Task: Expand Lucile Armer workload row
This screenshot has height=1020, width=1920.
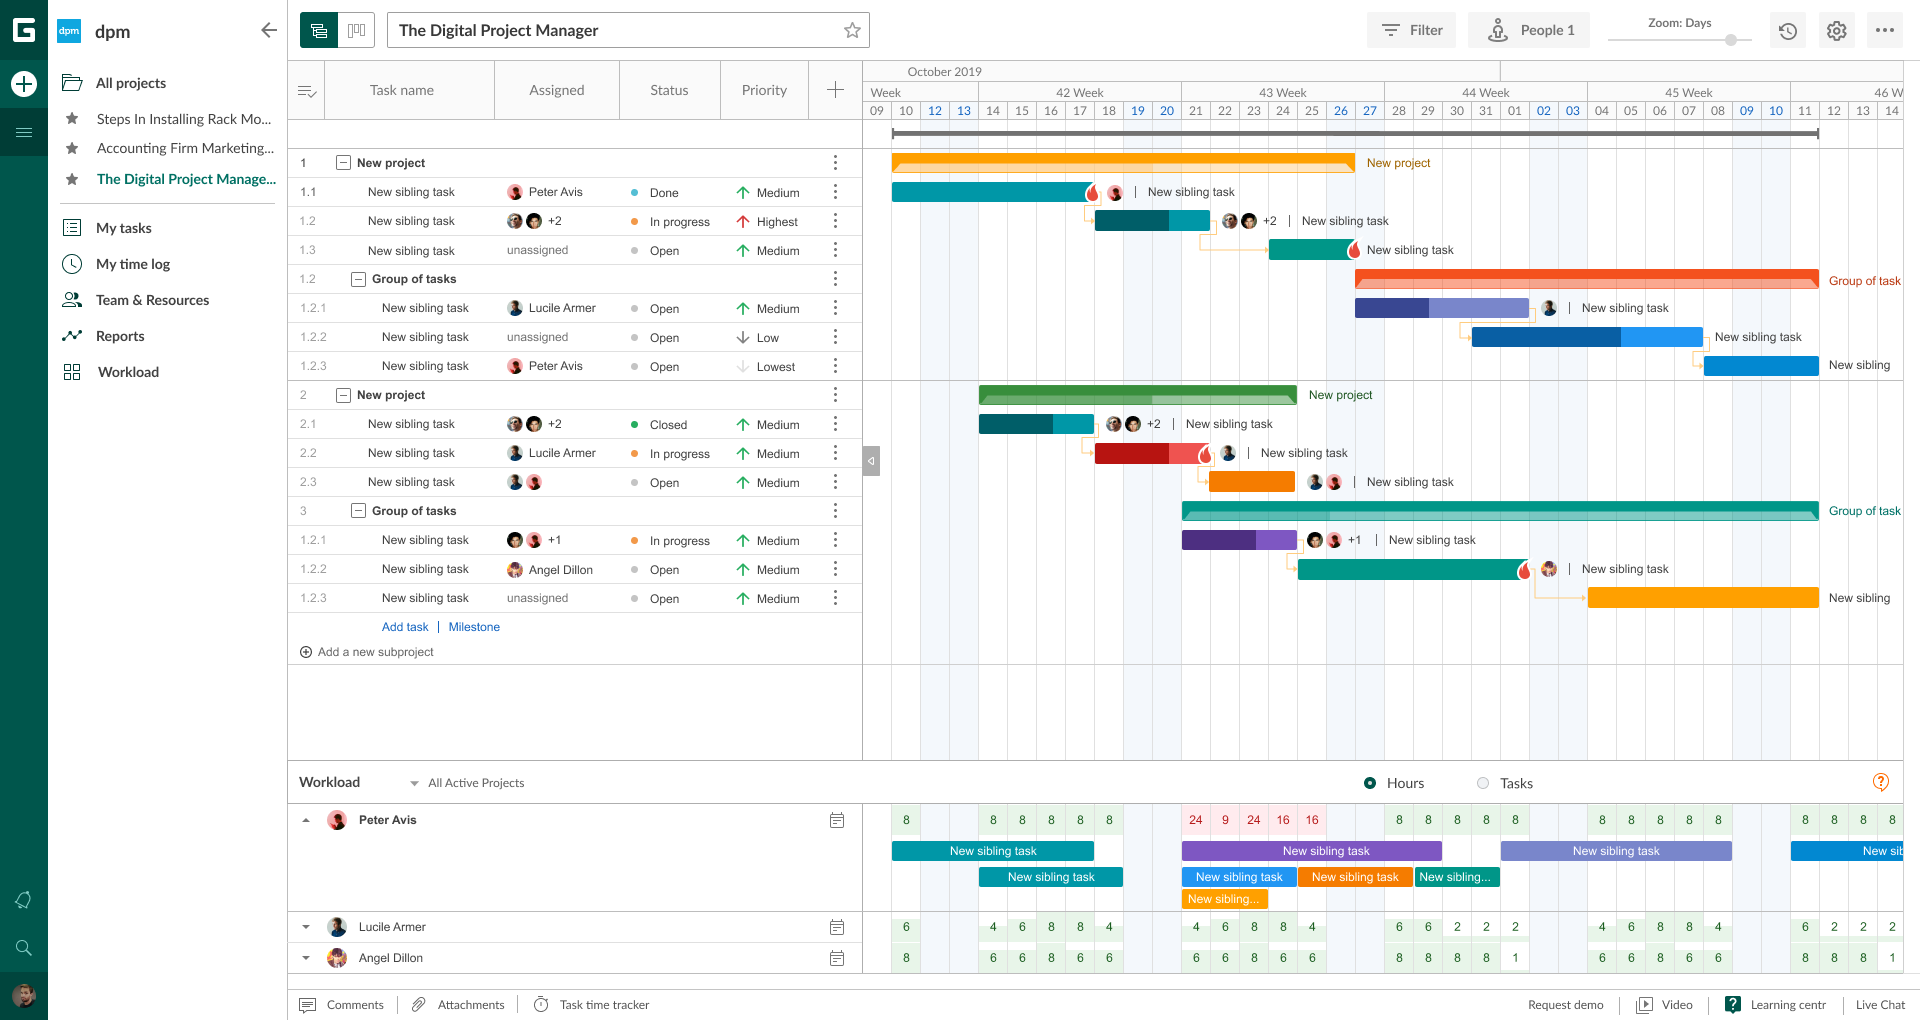Action: pyautogui.click(x=306, y=927)
